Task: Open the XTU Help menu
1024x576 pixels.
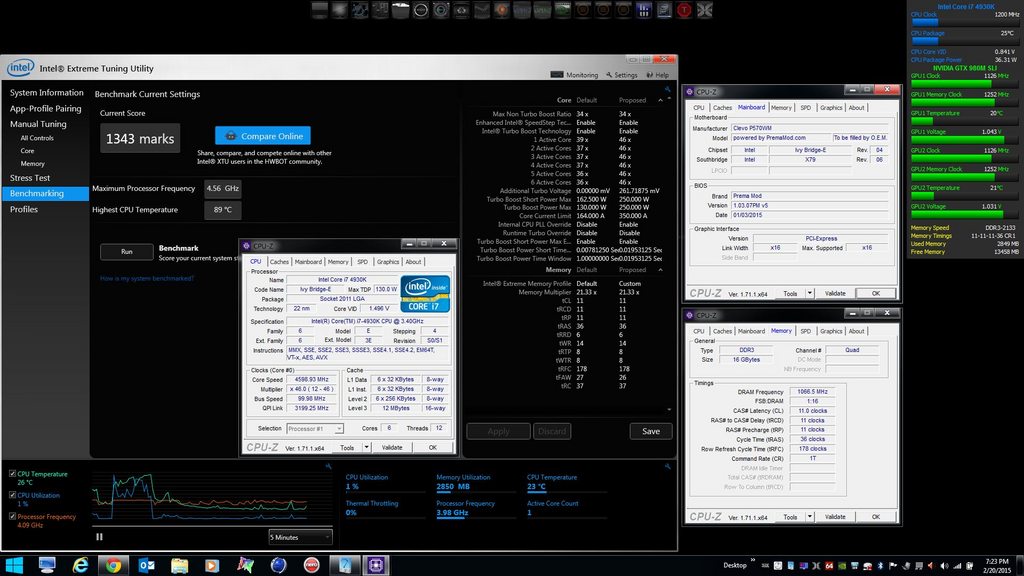Action: [x=658, y=75]
